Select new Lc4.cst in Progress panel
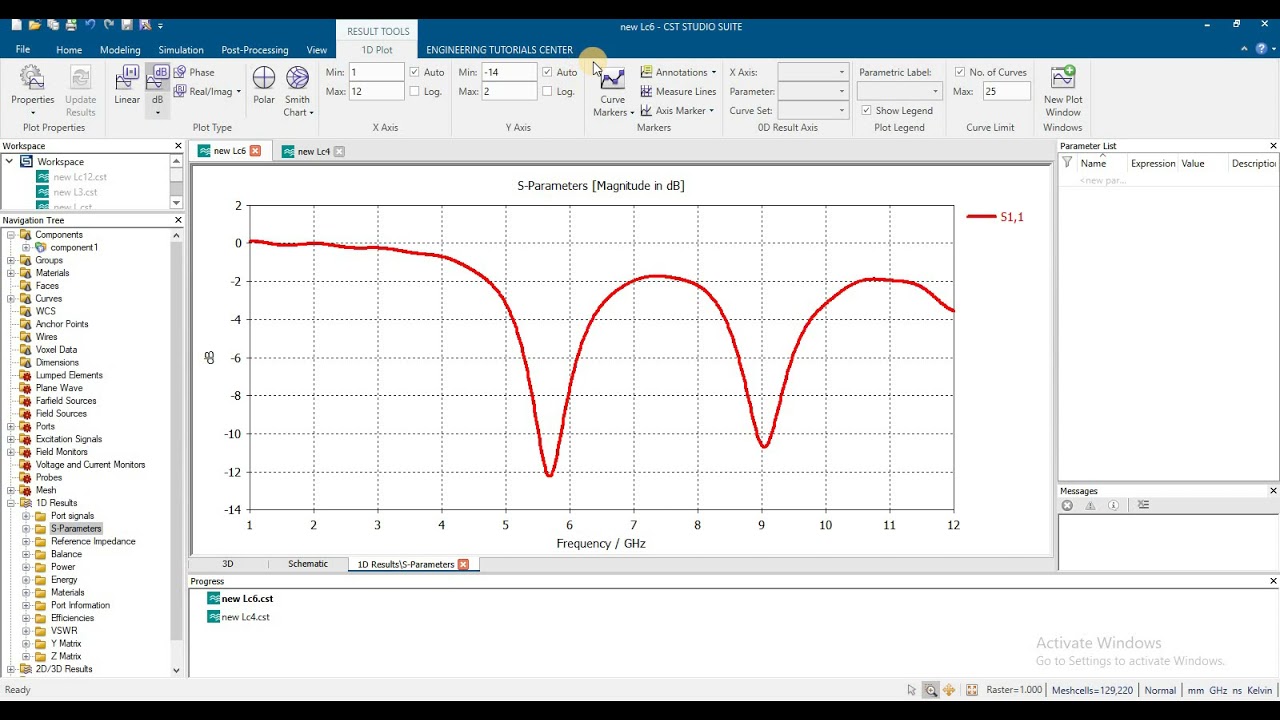This screenshot has width=1280, height=720. coord(245,617)
